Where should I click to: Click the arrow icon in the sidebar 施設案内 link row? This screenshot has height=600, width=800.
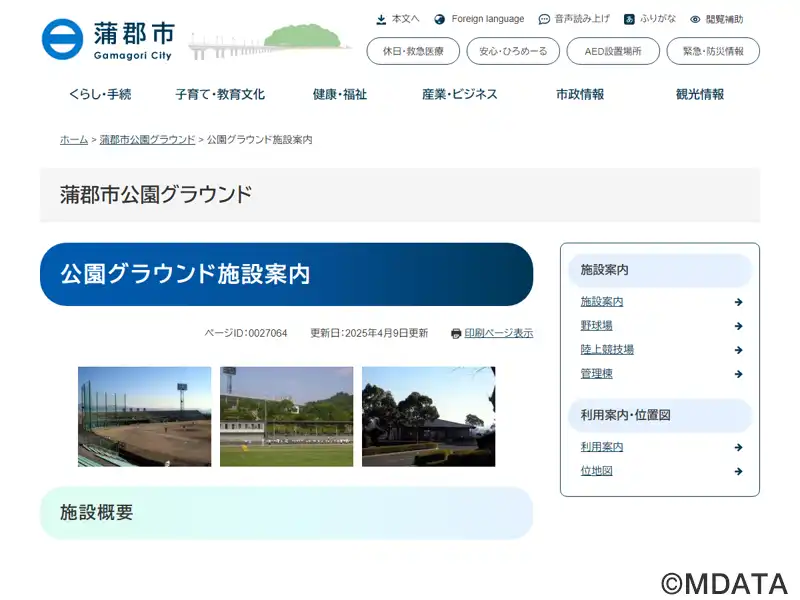point(738,302)
